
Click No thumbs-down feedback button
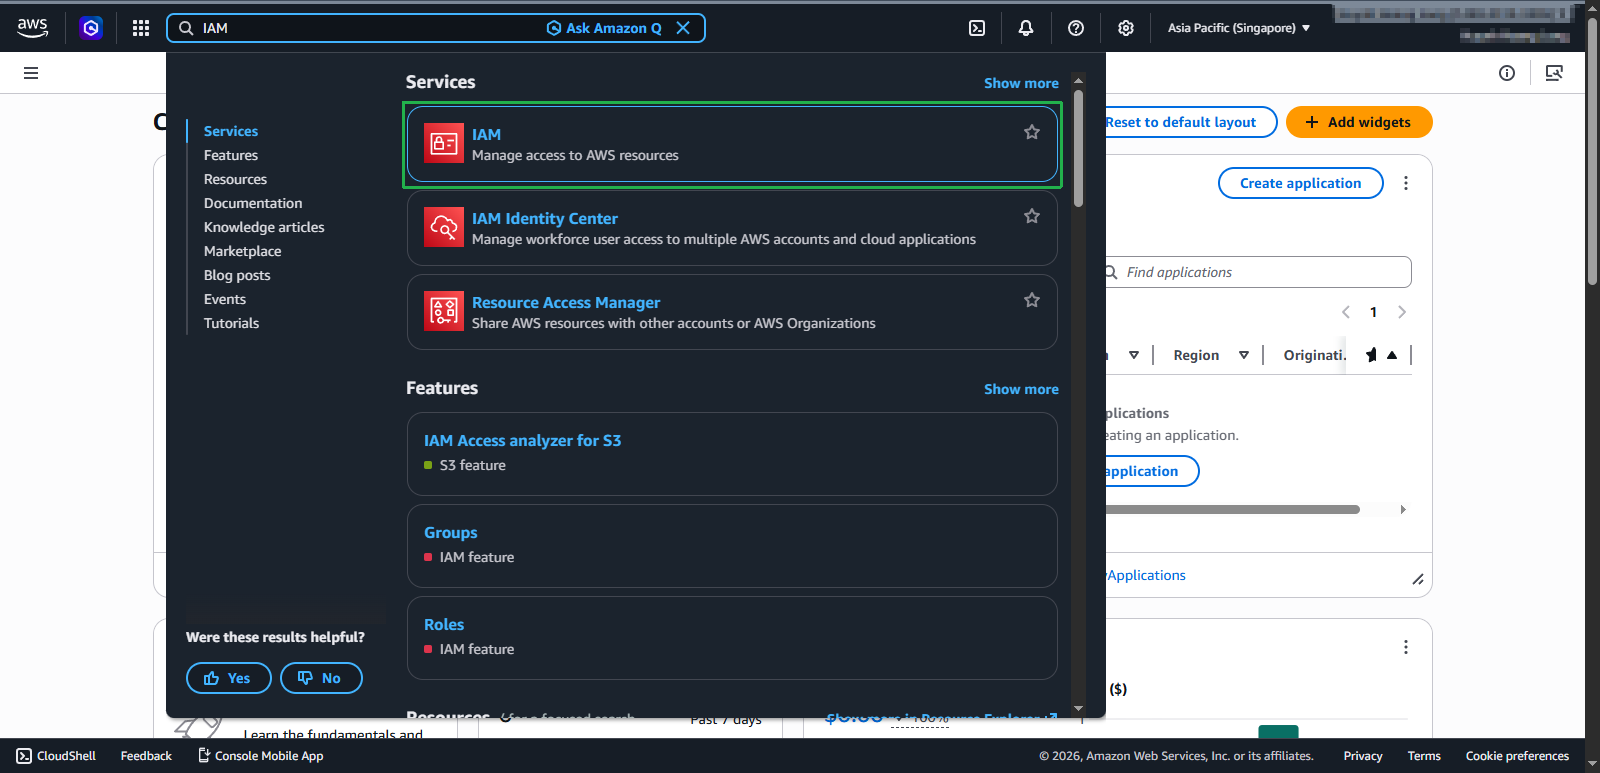pyautogui.click(x=321, y=678)
